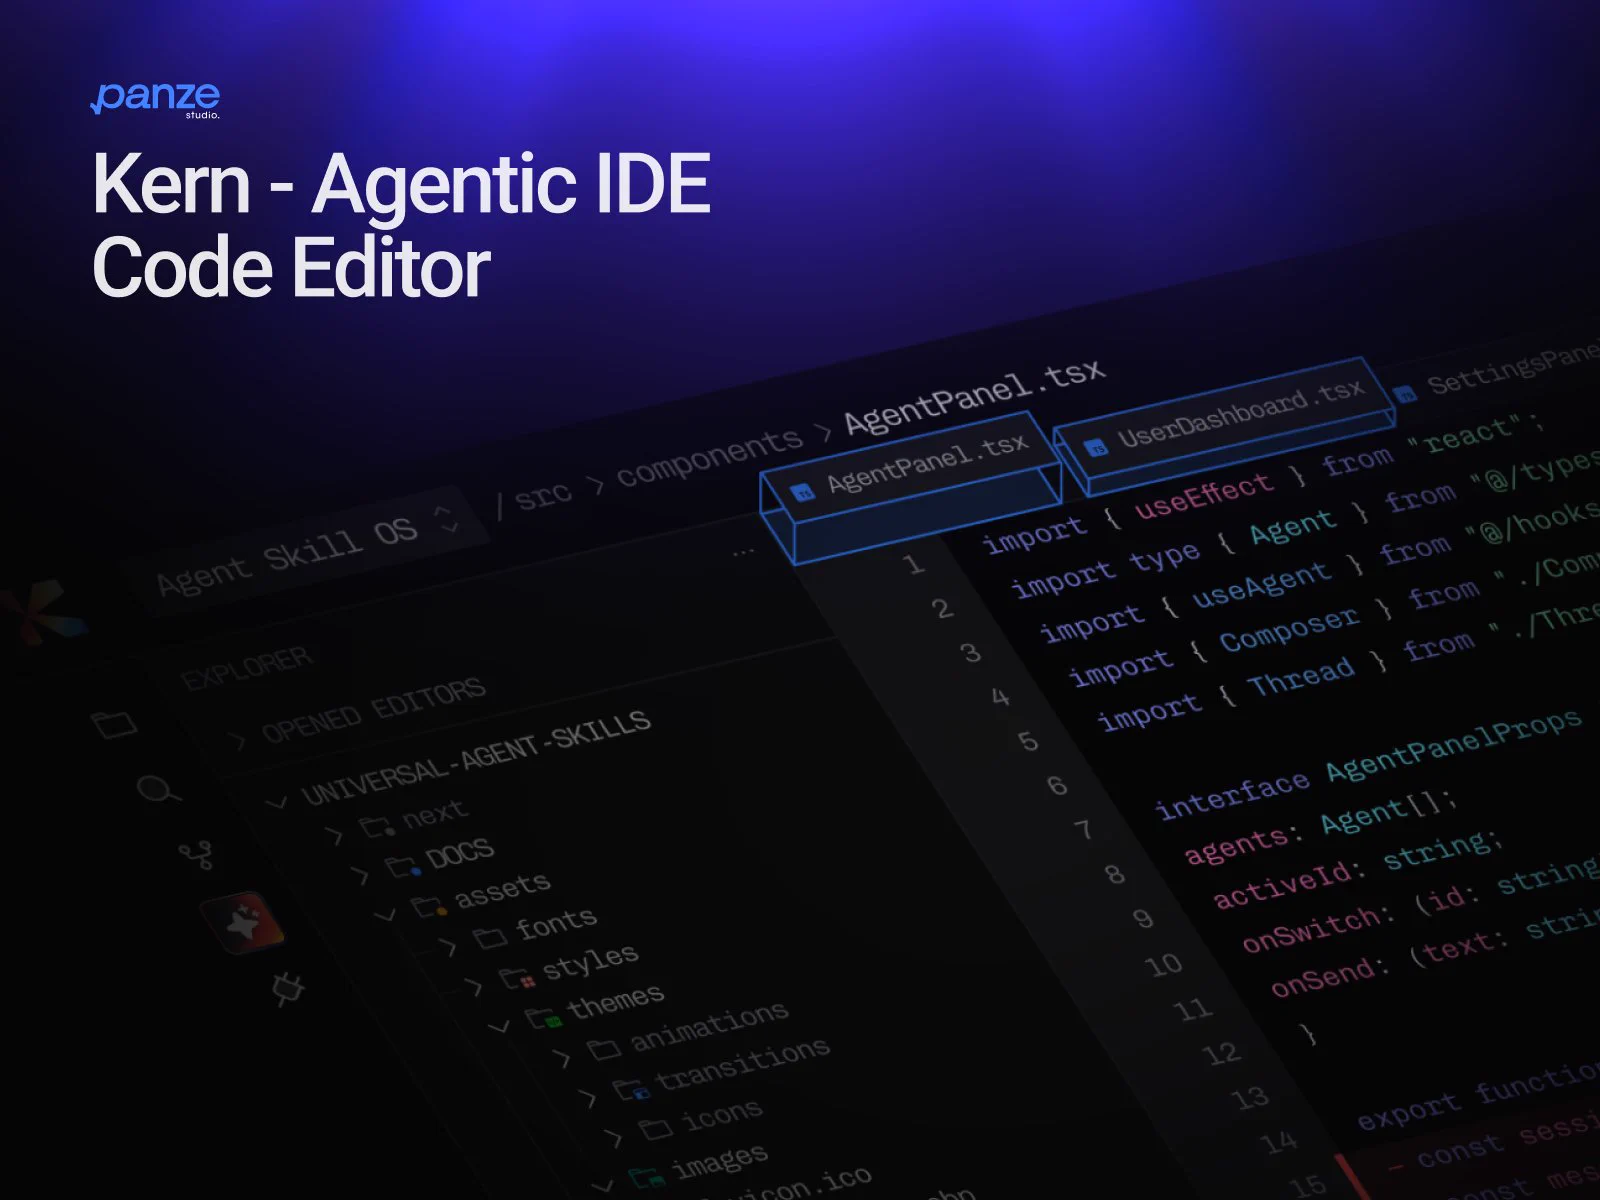Screen dimensions: 1600x1200
Task: Click TS file icon on AgentPanel.tsx tab
Action: point(802,492)
